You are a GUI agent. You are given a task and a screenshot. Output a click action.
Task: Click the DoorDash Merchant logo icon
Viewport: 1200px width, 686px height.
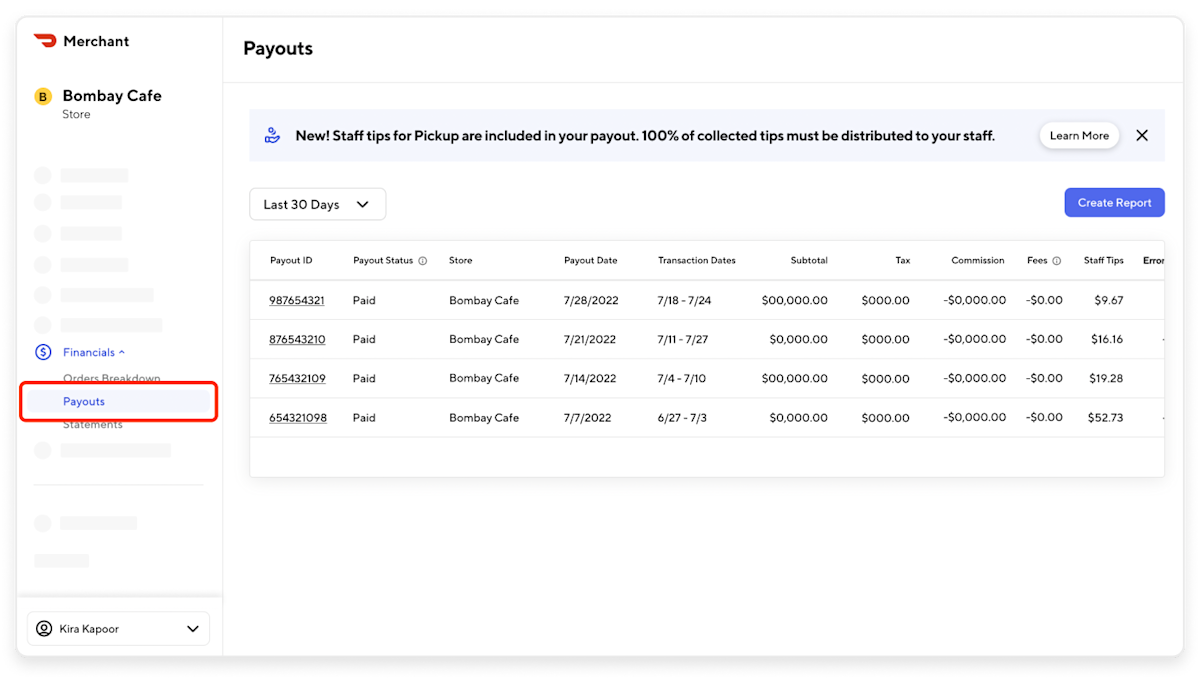click(x=45, y=41)
